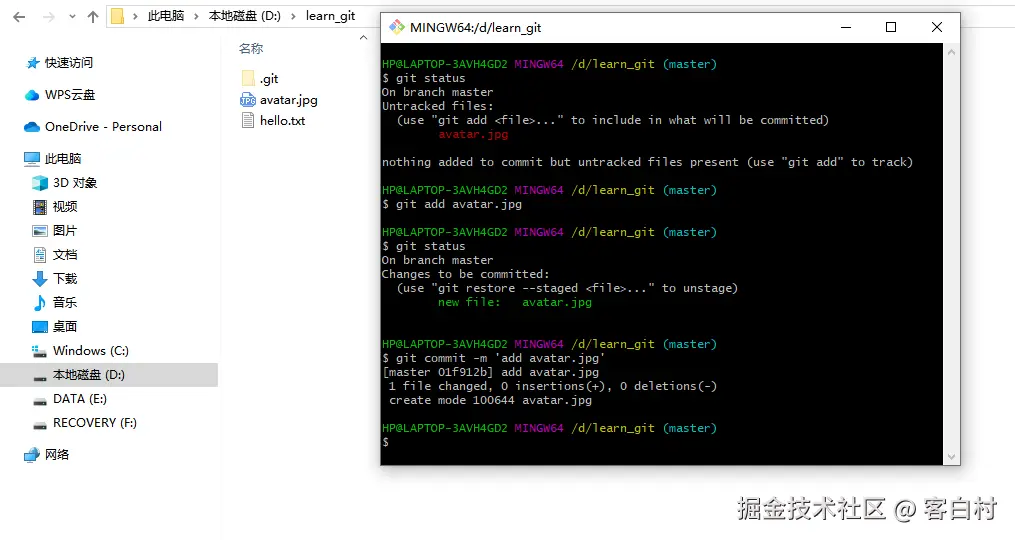This screenshot has width=1015, height=540.
Task: Click the DATA (E:) drive icon
Action: click(40, 401)
